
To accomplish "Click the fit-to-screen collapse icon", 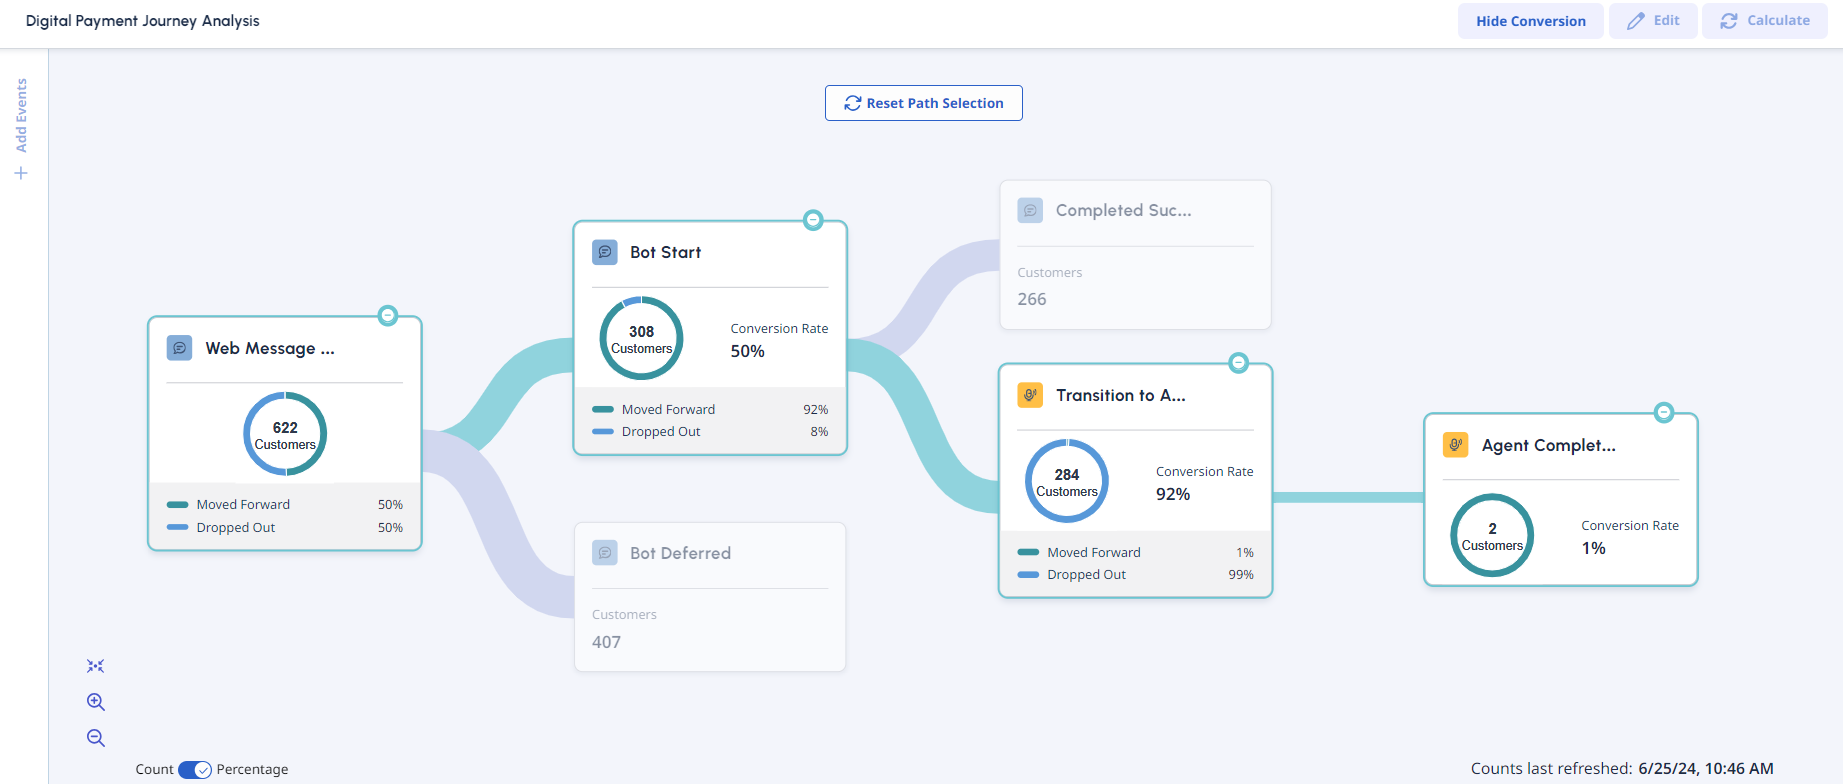I will click(x=96, y=666).
